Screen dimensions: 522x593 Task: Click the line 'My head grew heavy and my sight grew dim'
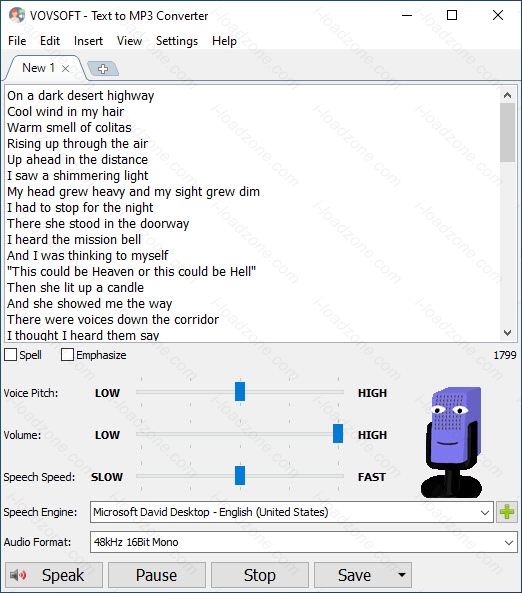133,192
